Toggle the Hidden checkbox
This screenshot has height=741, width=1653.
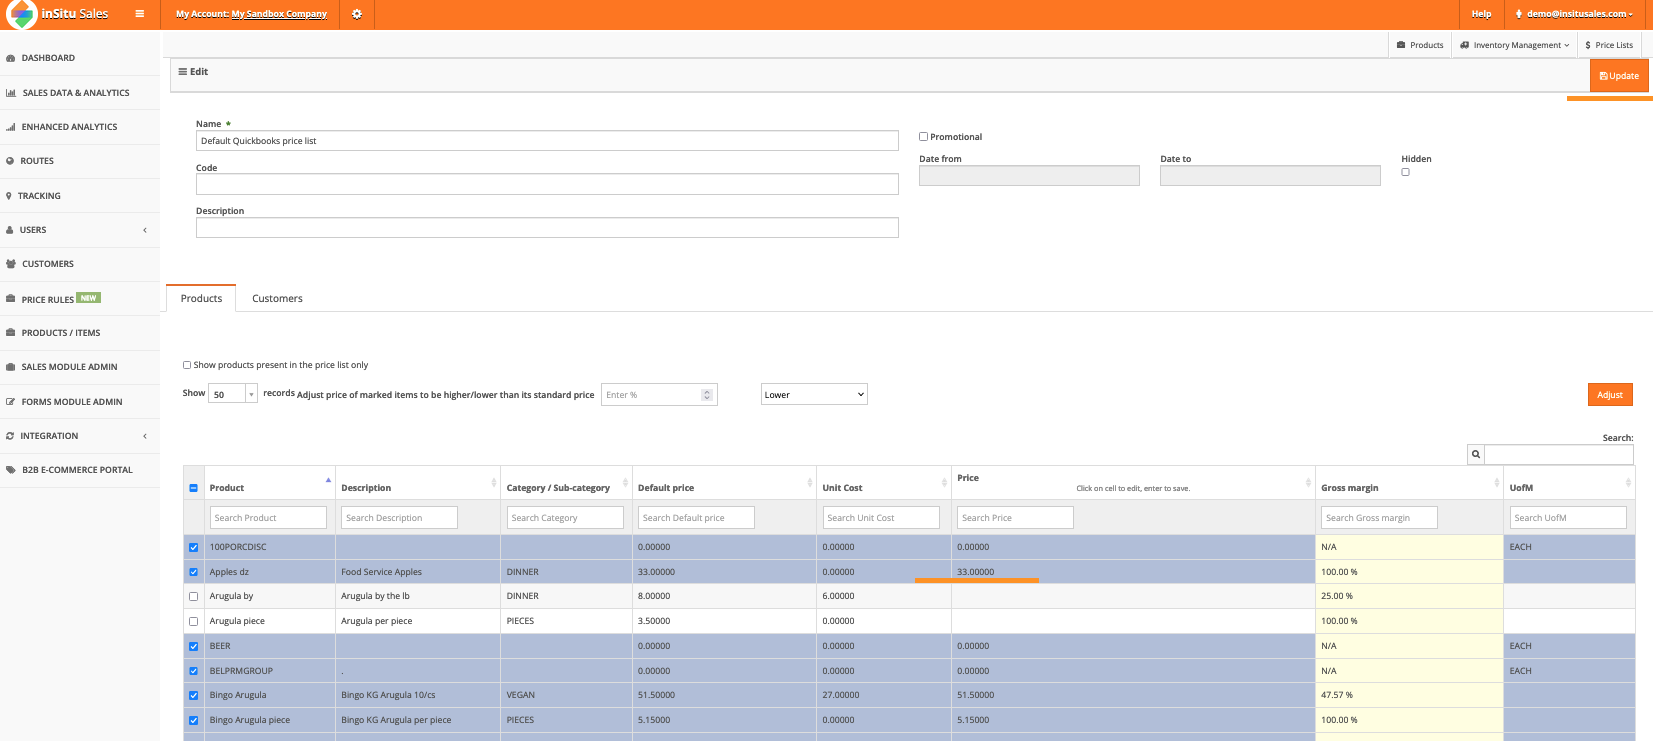(x=1405, y=172)
